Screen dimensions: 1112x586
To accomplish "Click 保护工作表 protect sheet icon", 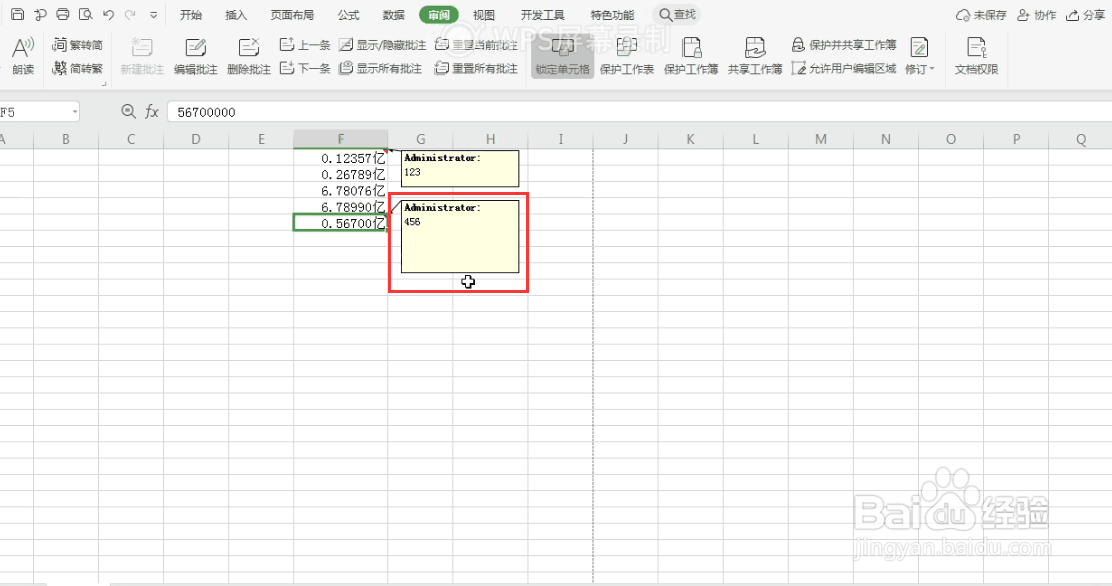I will [x=627, y=56].
